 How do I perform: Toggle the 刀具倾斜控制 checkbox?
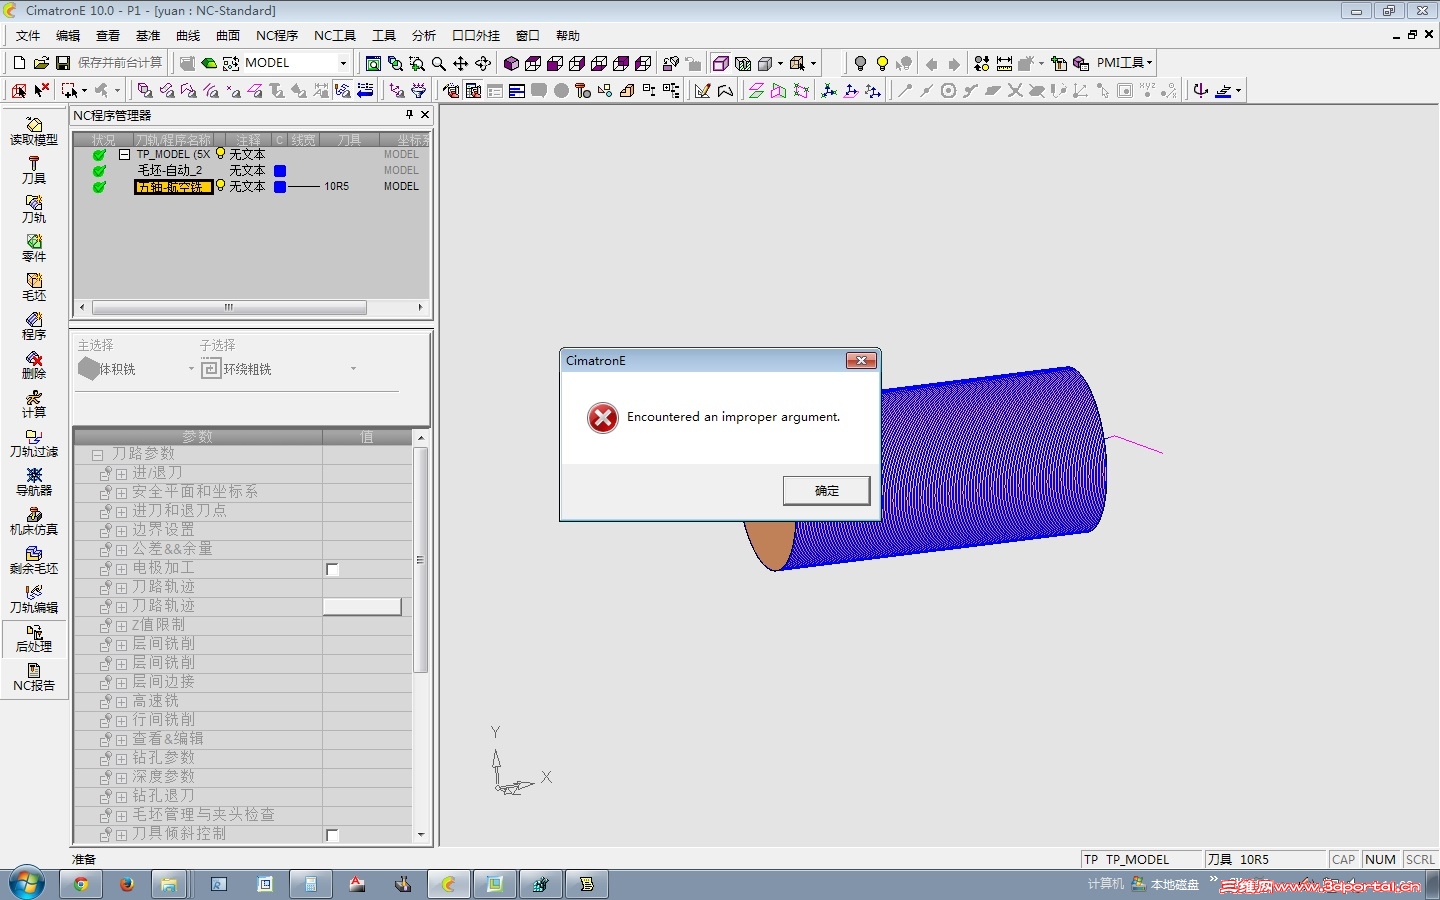pos(332,835)
